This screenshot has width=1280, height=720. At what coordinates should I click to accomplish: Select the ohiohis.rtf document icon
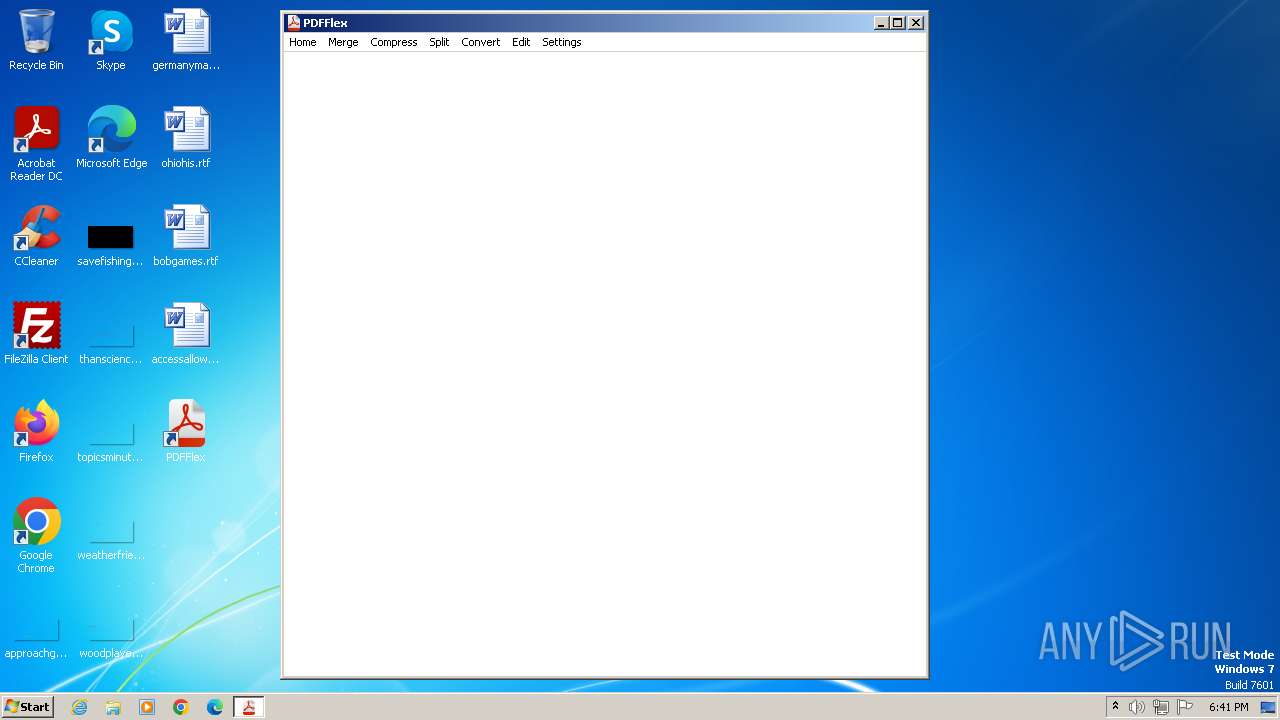[186, 138]
